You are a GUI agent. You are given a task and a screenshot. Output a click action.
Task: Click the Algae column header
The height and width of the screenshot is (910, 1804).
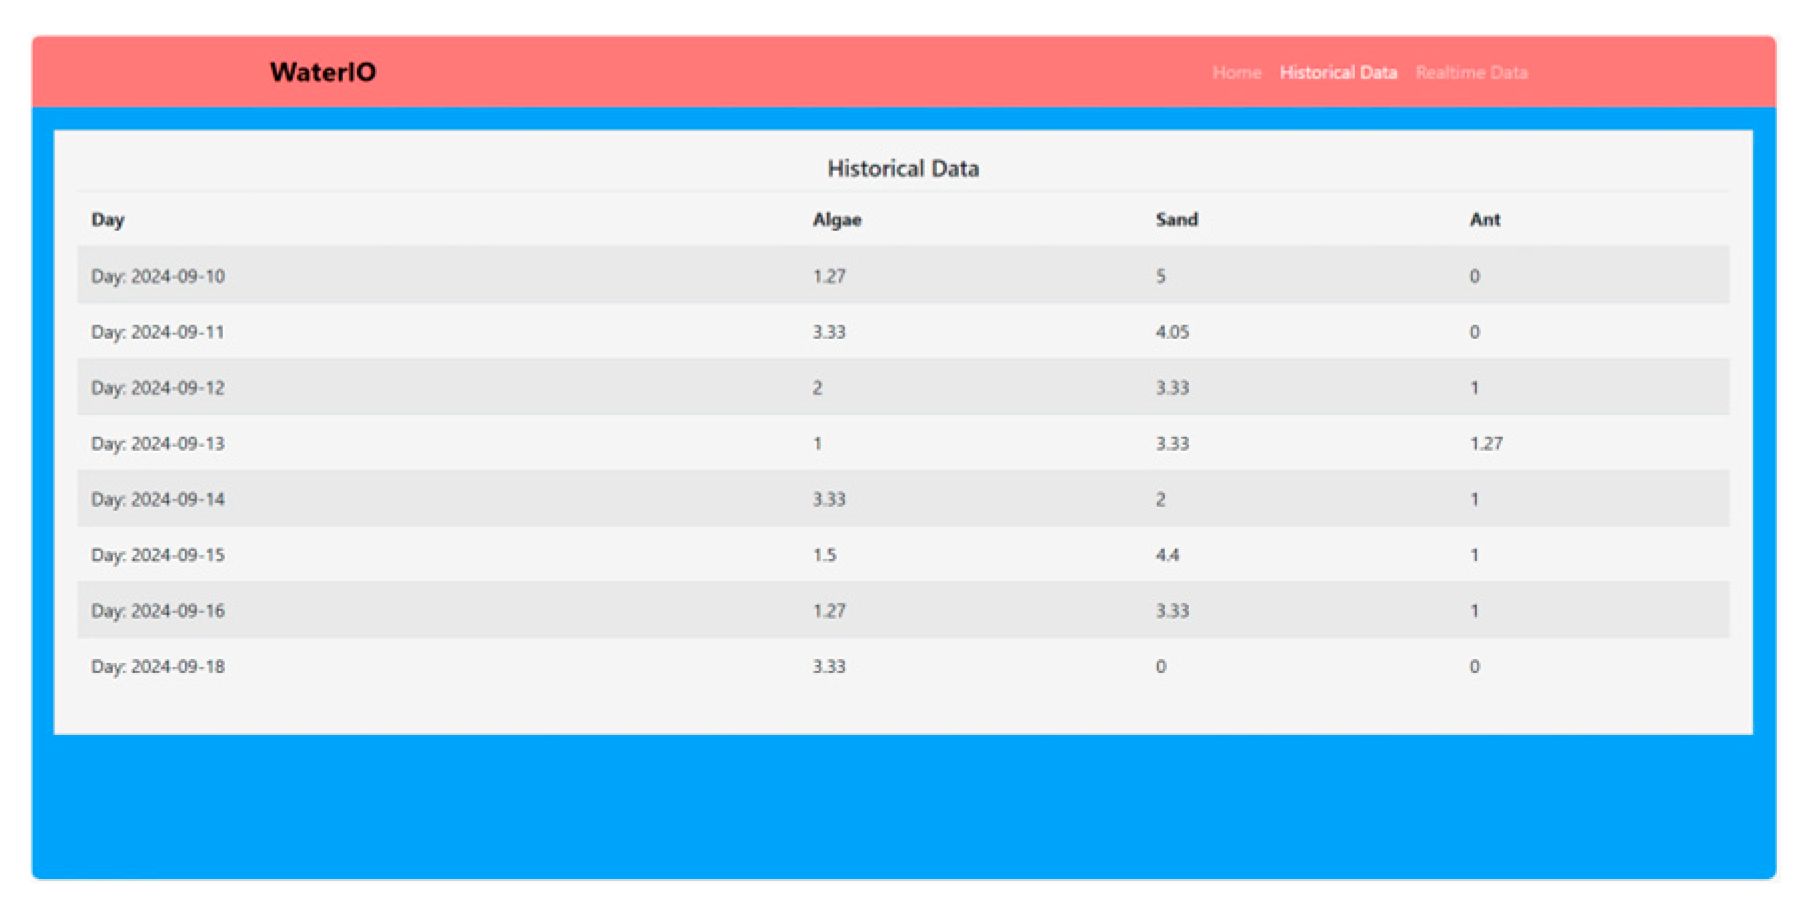(836, 220)
